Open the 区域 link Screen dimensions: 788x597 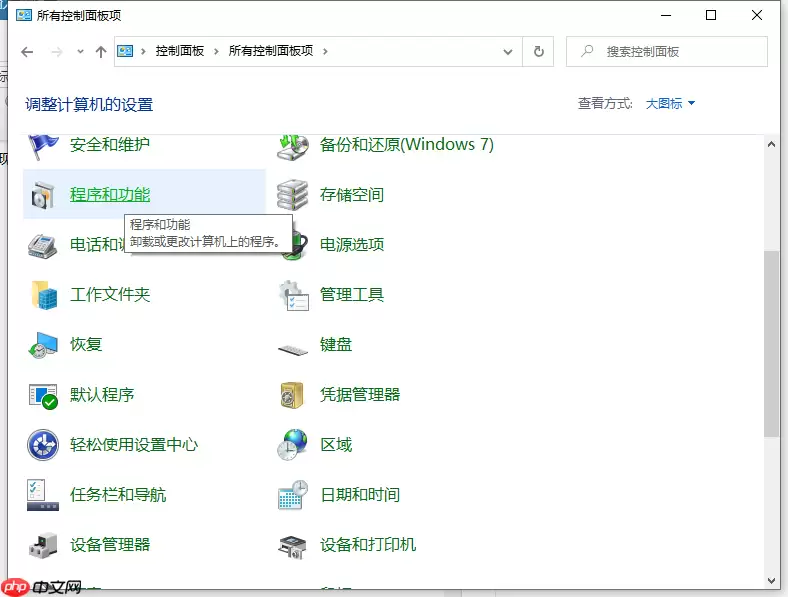(336, 445)
